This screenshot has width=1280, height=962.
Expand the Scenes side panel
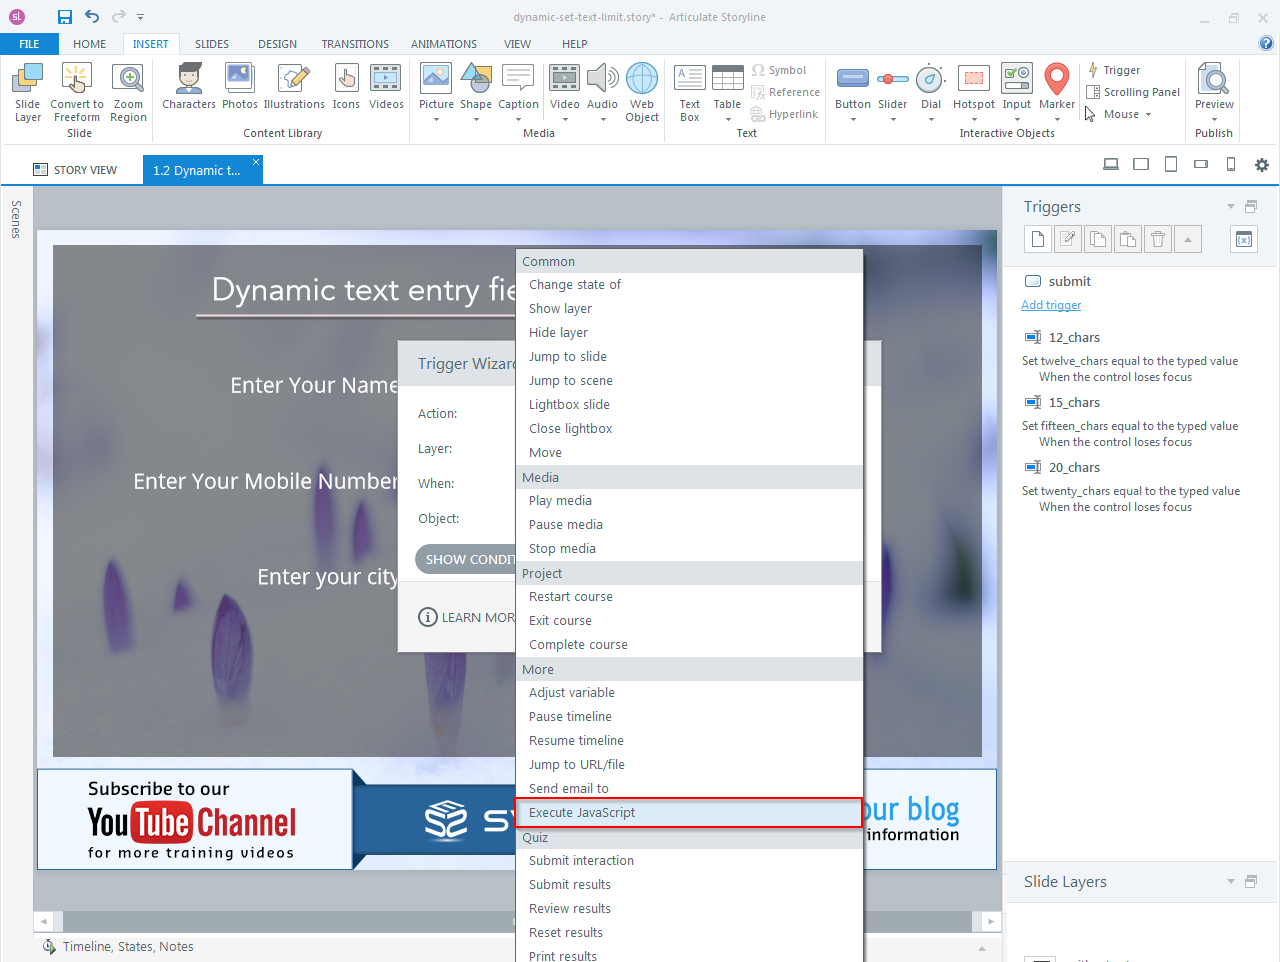click(x=16, y=219)
